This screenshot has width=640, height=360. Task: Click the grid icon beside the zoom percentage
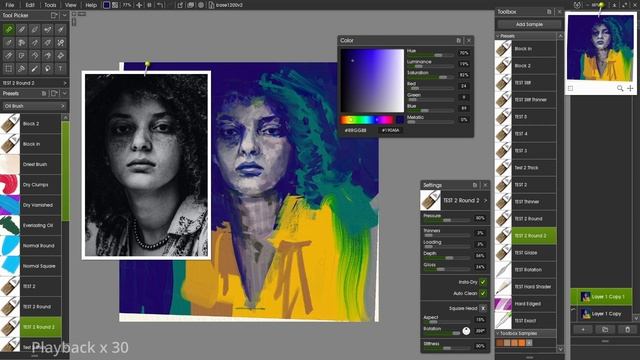point(115,5)
